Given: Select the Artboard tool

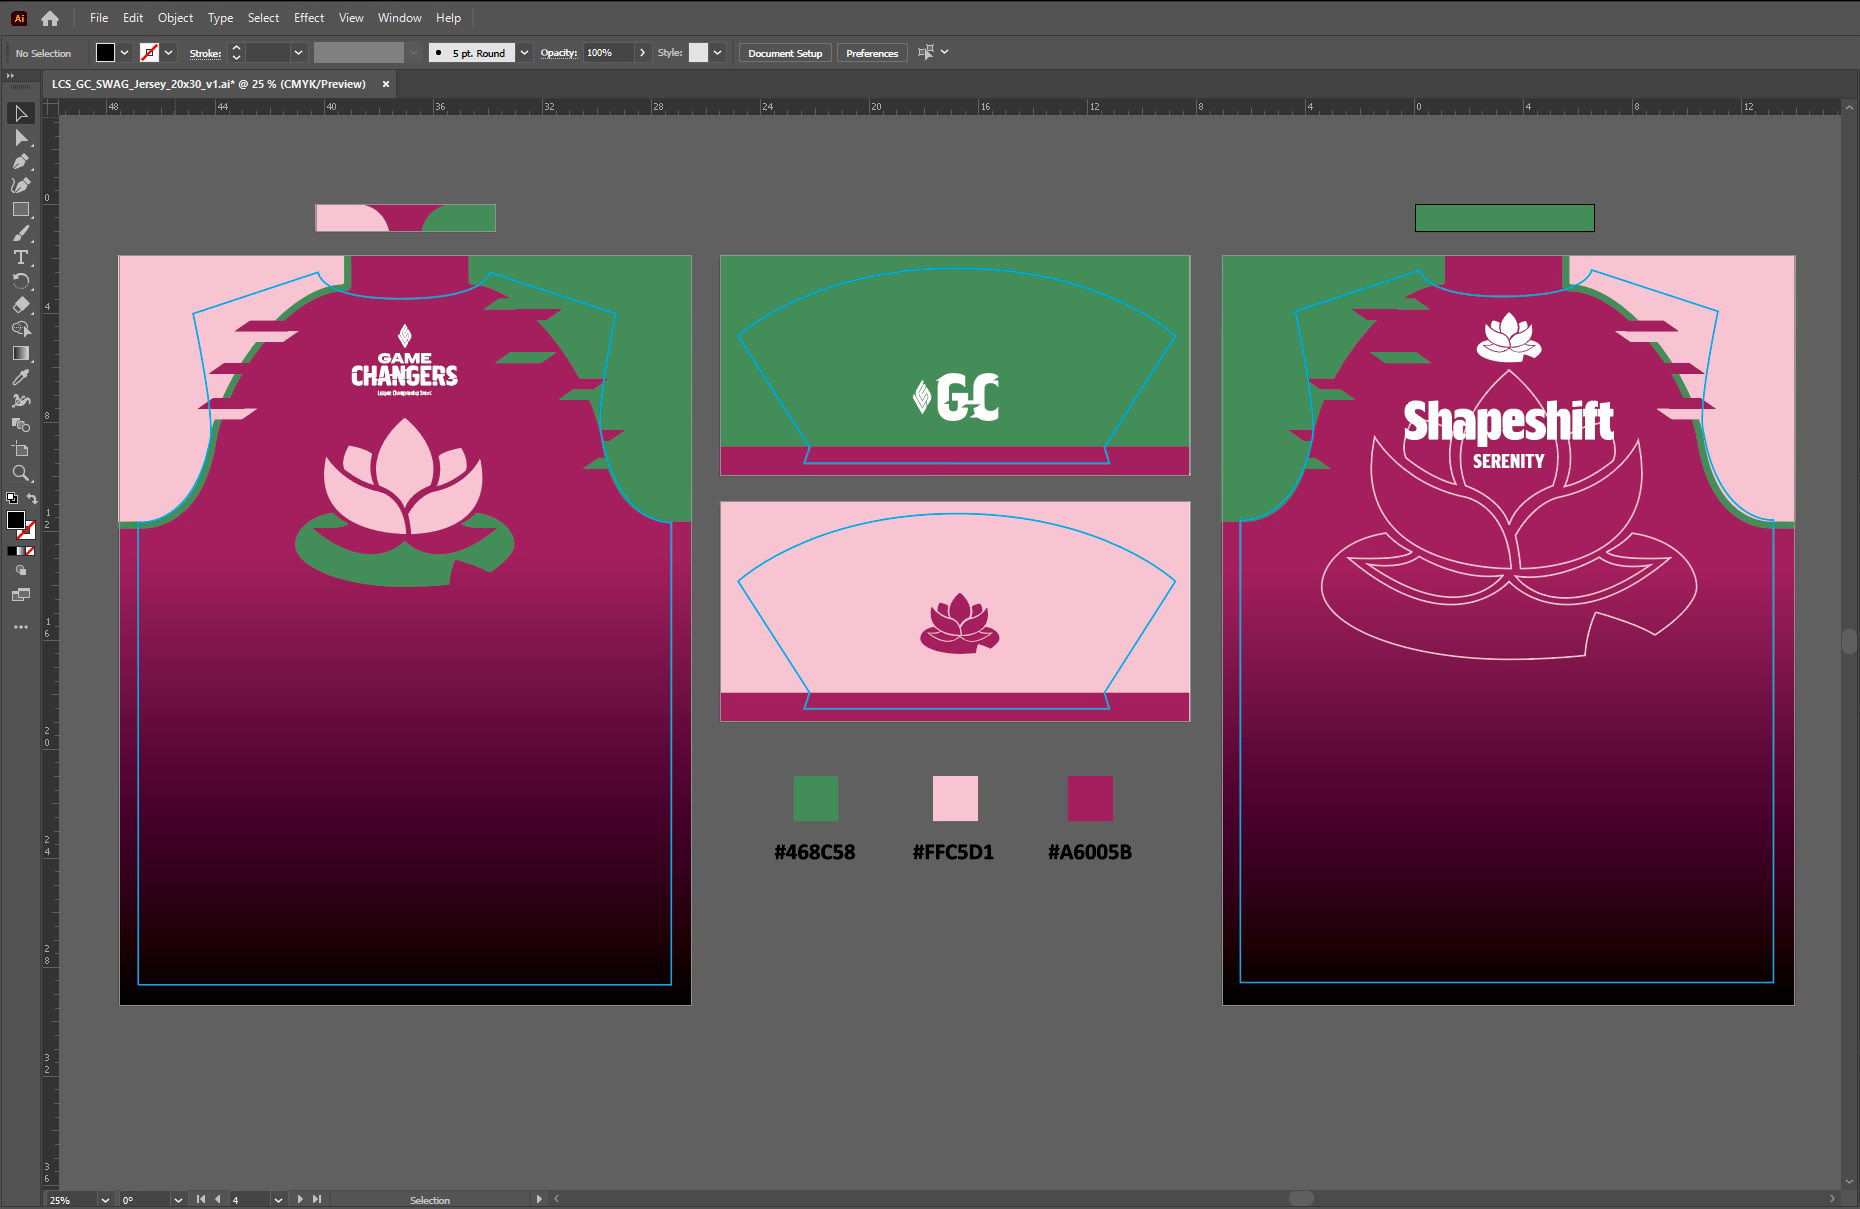Looking at the screenshot, I should (21, 449).
